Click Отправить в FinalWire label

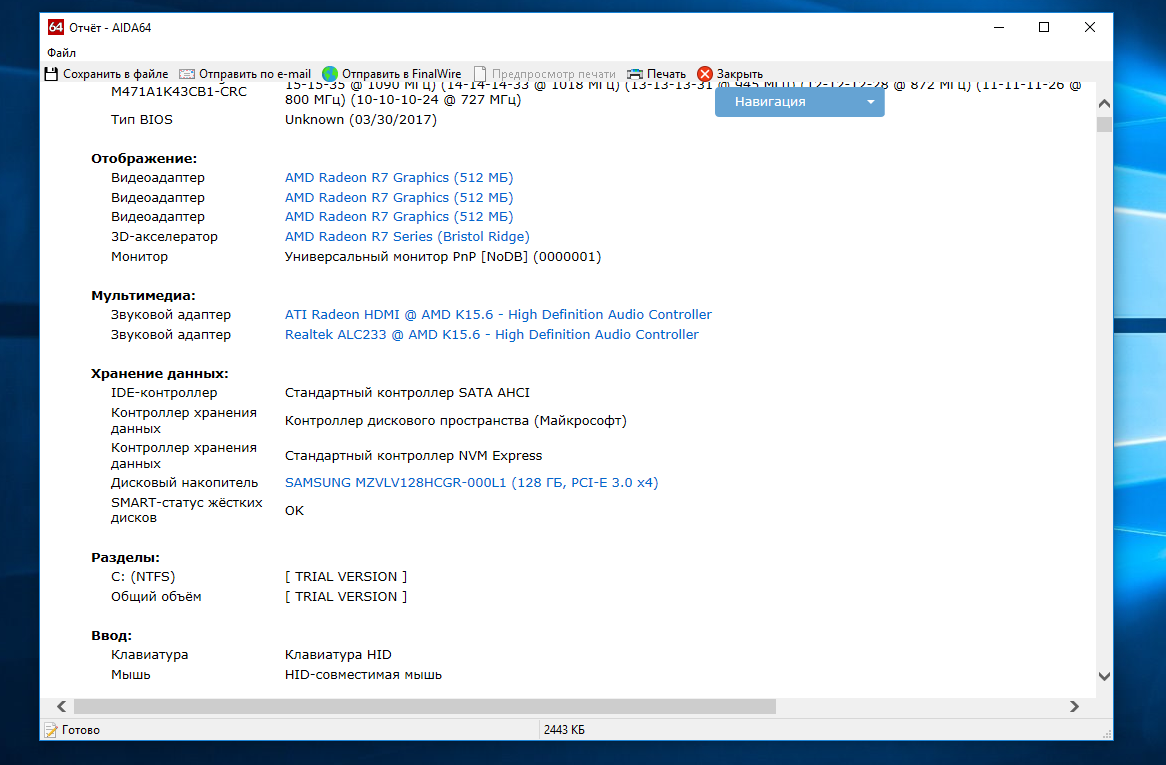(402, 74)
